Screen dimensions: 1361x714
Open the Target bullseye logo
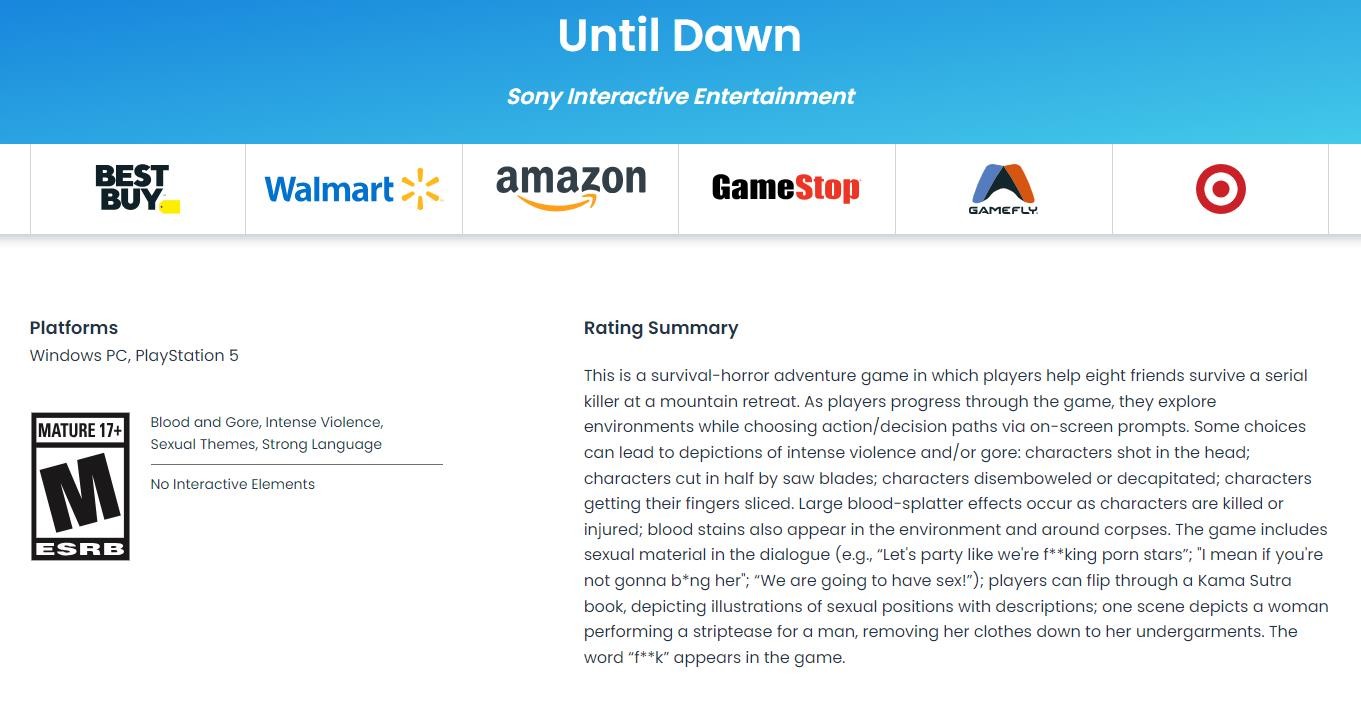tap(1220, 189)
